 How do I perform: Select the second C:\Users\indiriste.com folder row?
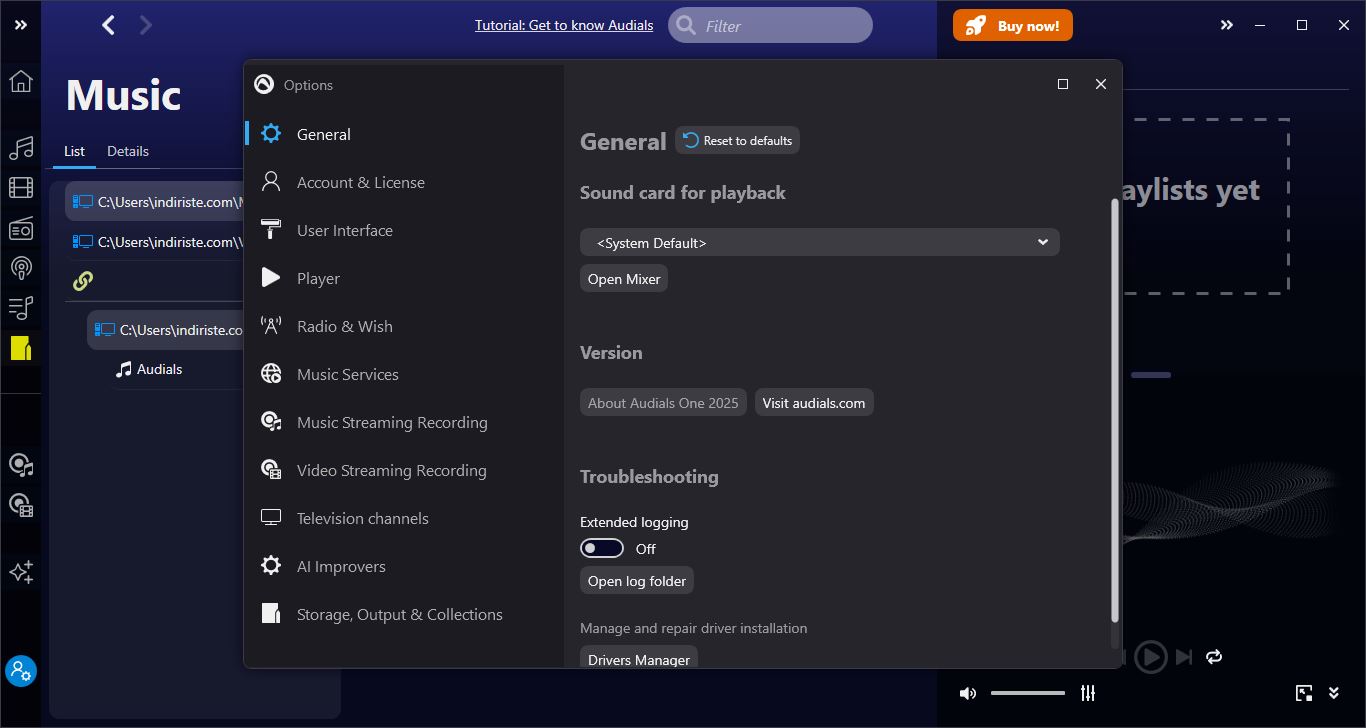point(155,242)
